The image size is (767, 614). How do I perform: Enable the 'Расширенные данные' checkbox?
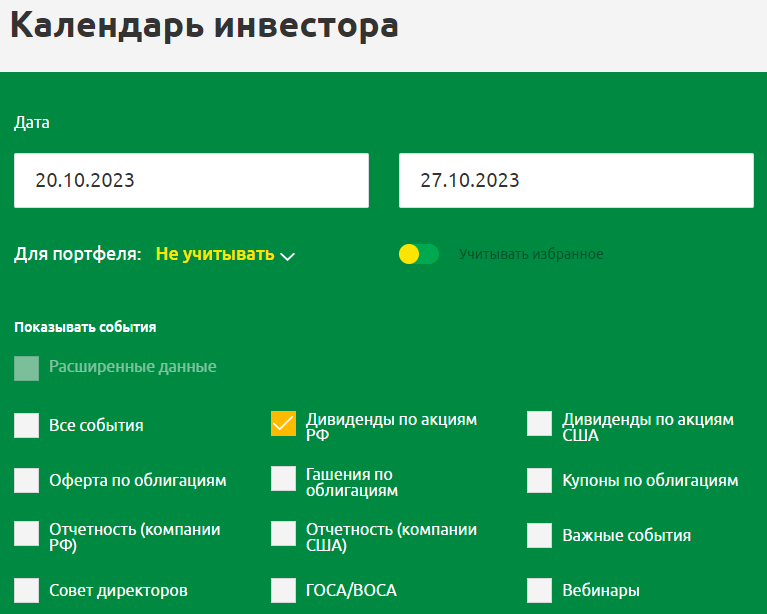pos(27,367)
